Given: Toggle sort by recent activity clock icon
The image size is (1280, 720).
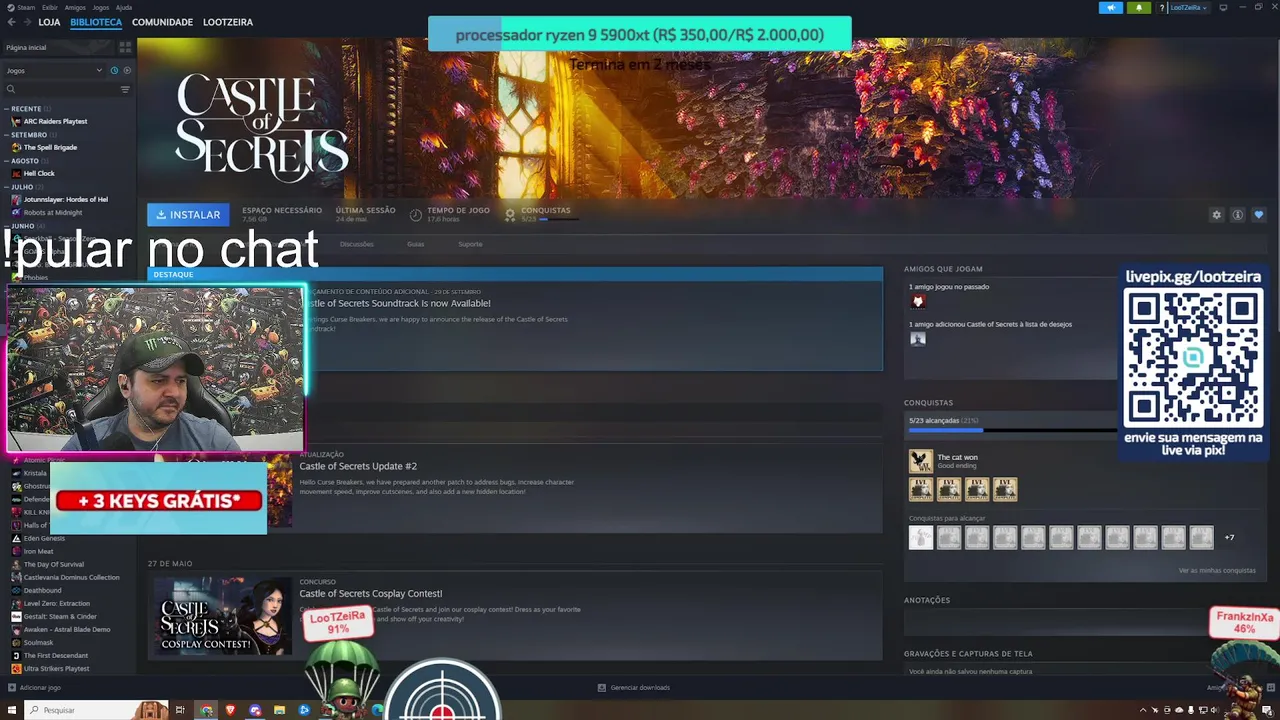Looking at the screenshot, I should click(x=114, y=70).
